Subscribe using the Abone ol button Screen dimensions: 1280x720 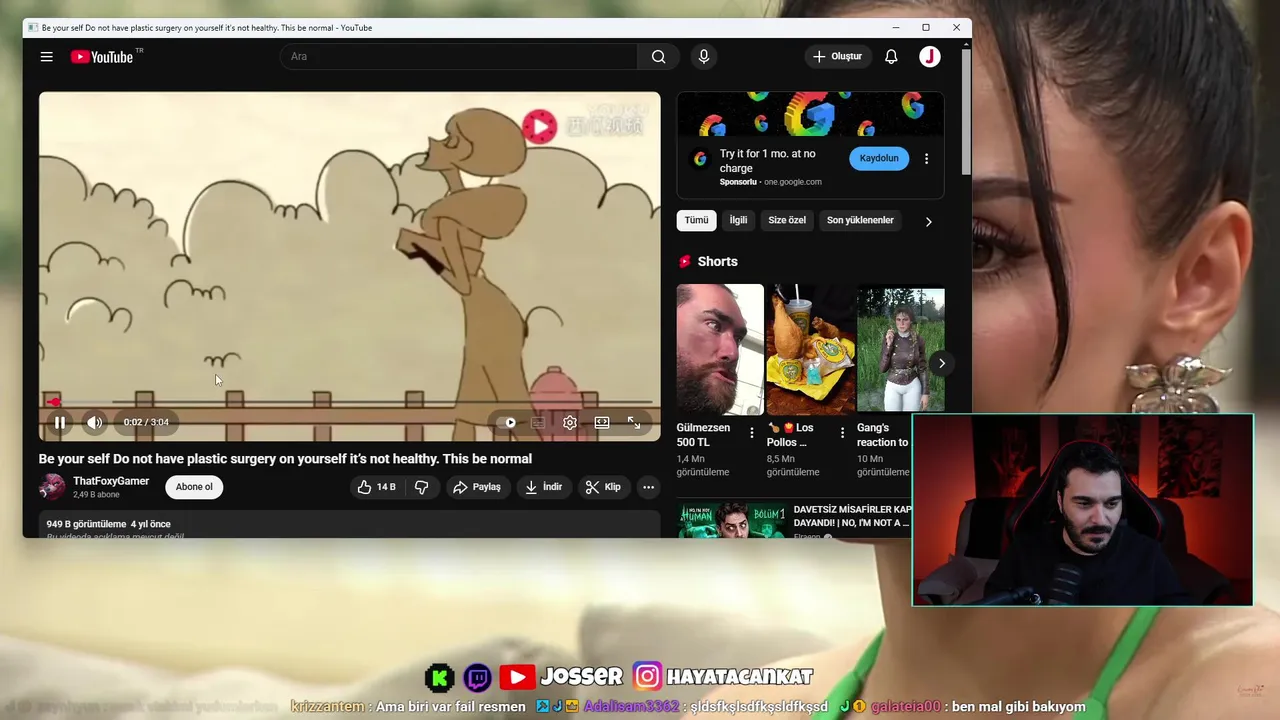tap(194, 487)
